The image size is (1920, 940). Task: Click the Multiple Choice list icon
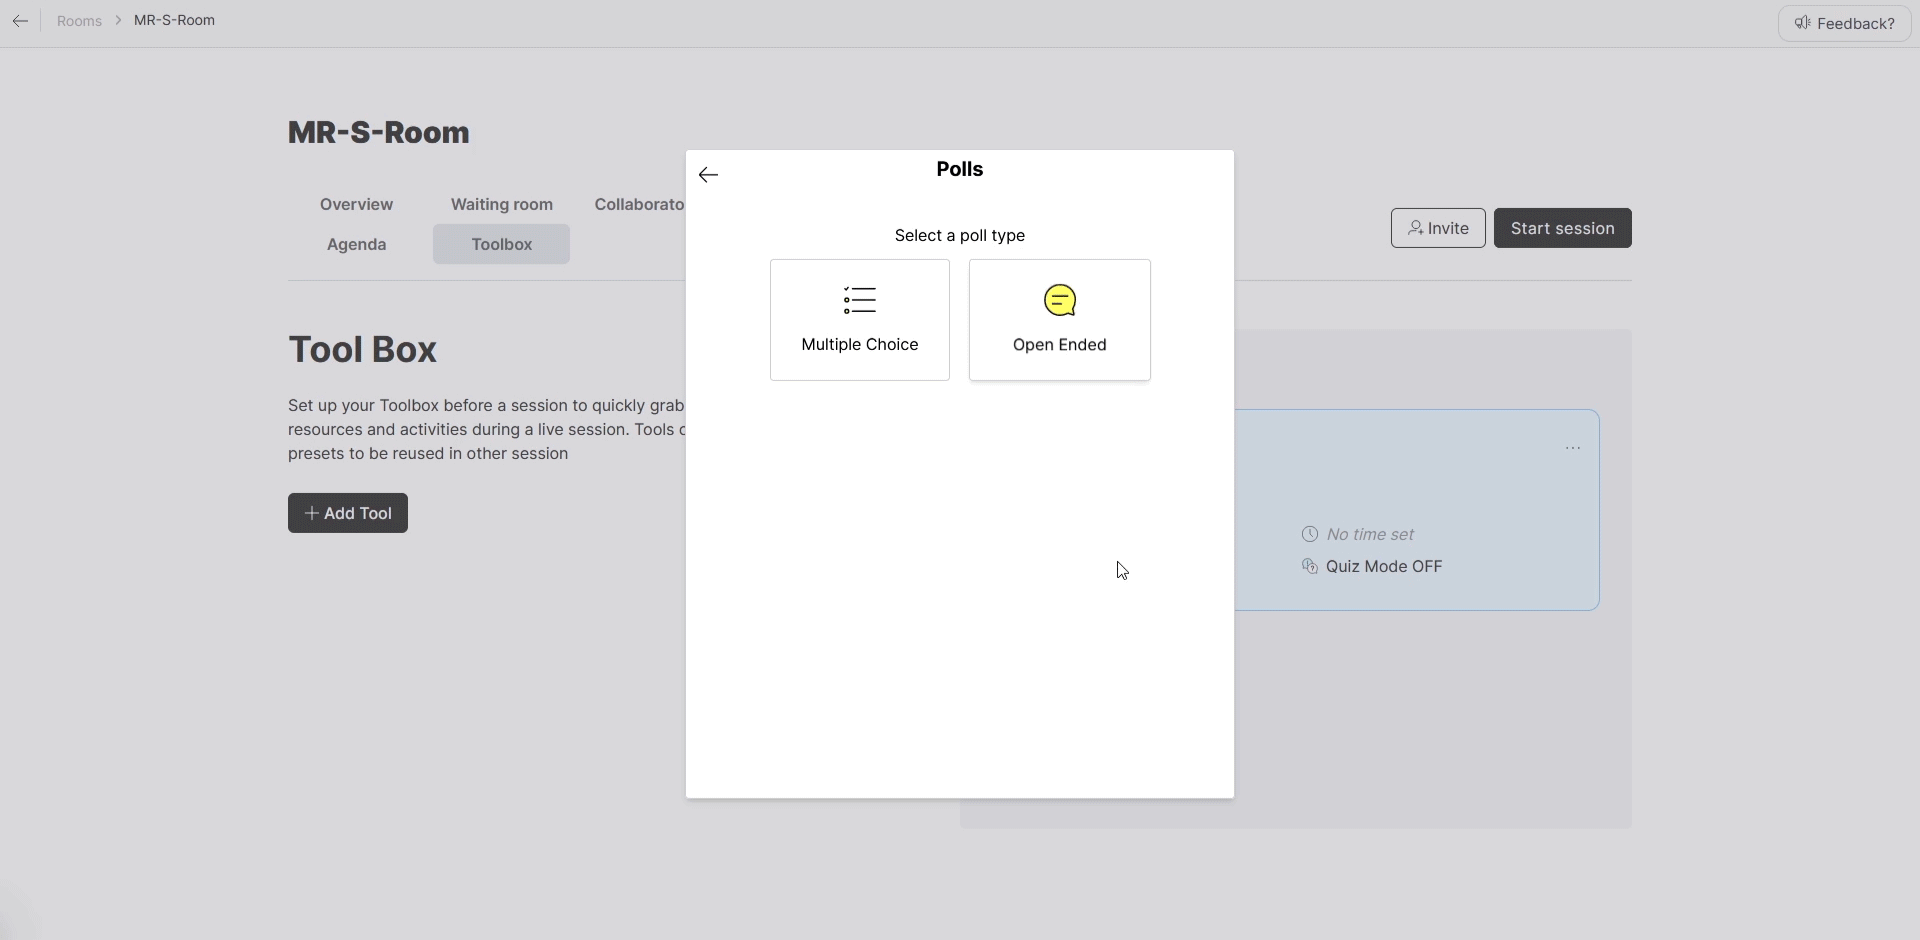[860, 300]
